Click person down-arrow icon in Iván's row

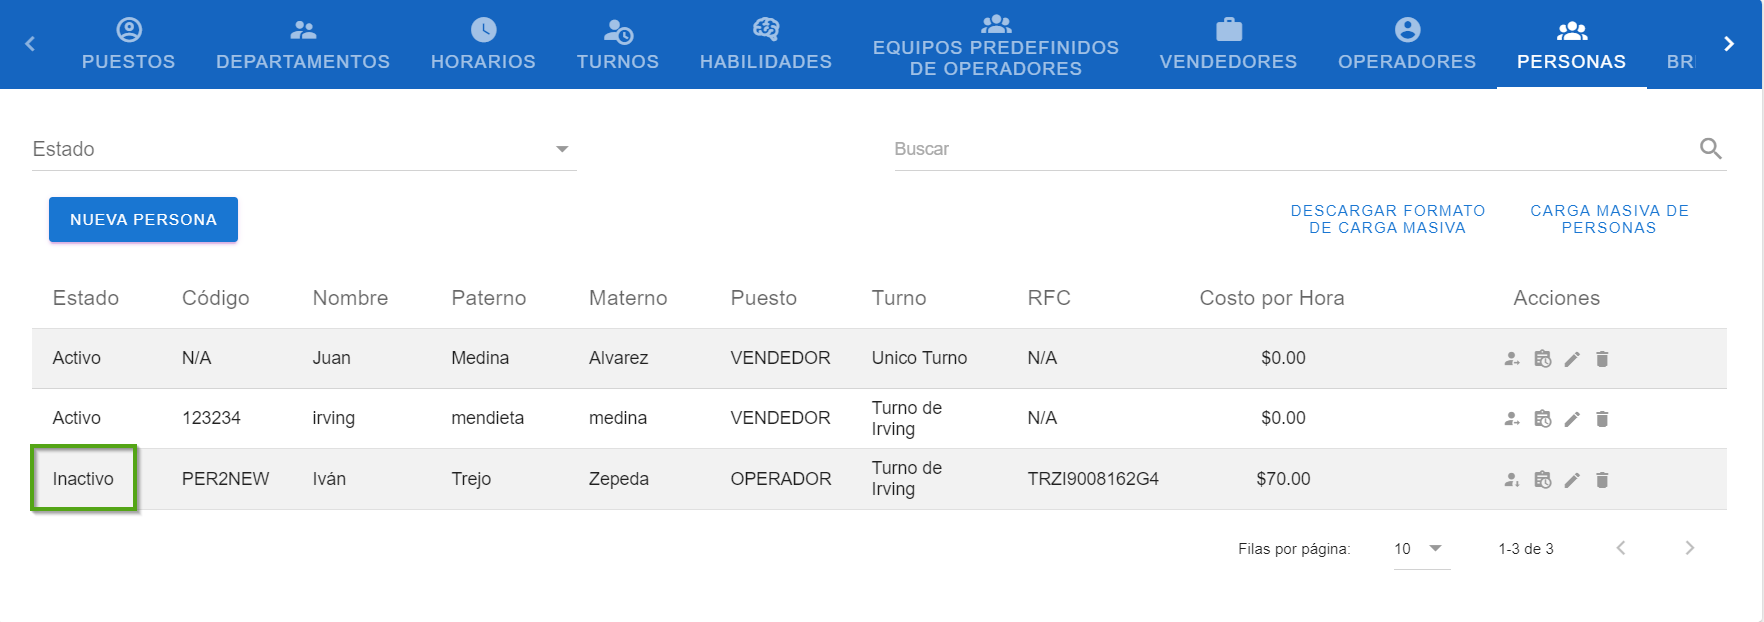click(x=1512, y=480)
